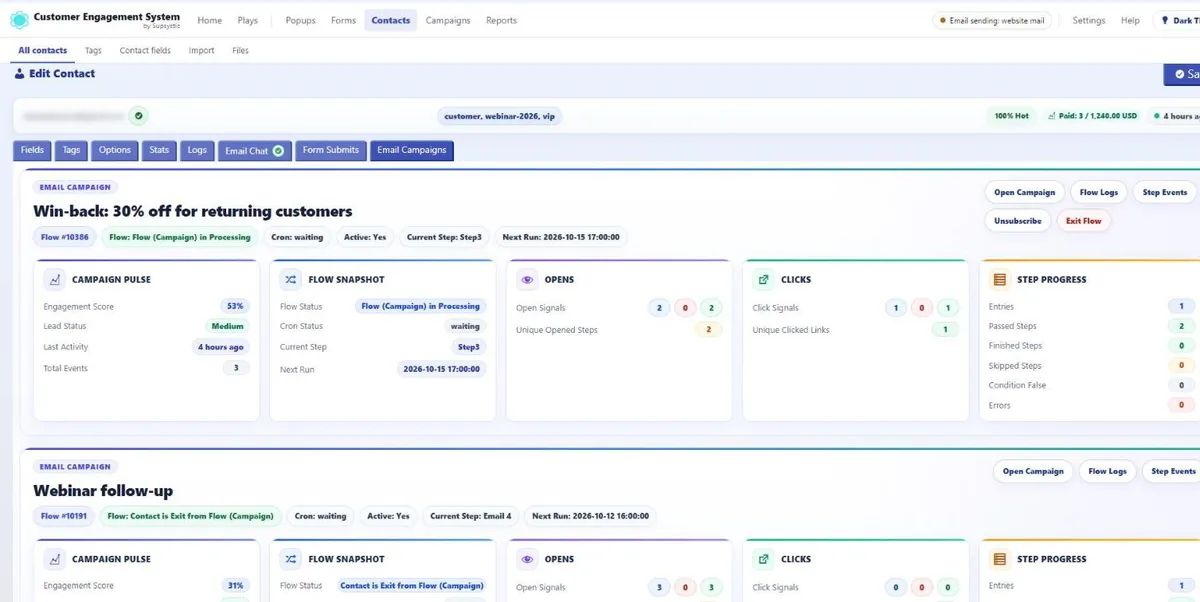Click Step Events for the Win-back campaign
The height and width of the screenshot is (602, 1200).
click(1165, 192)
